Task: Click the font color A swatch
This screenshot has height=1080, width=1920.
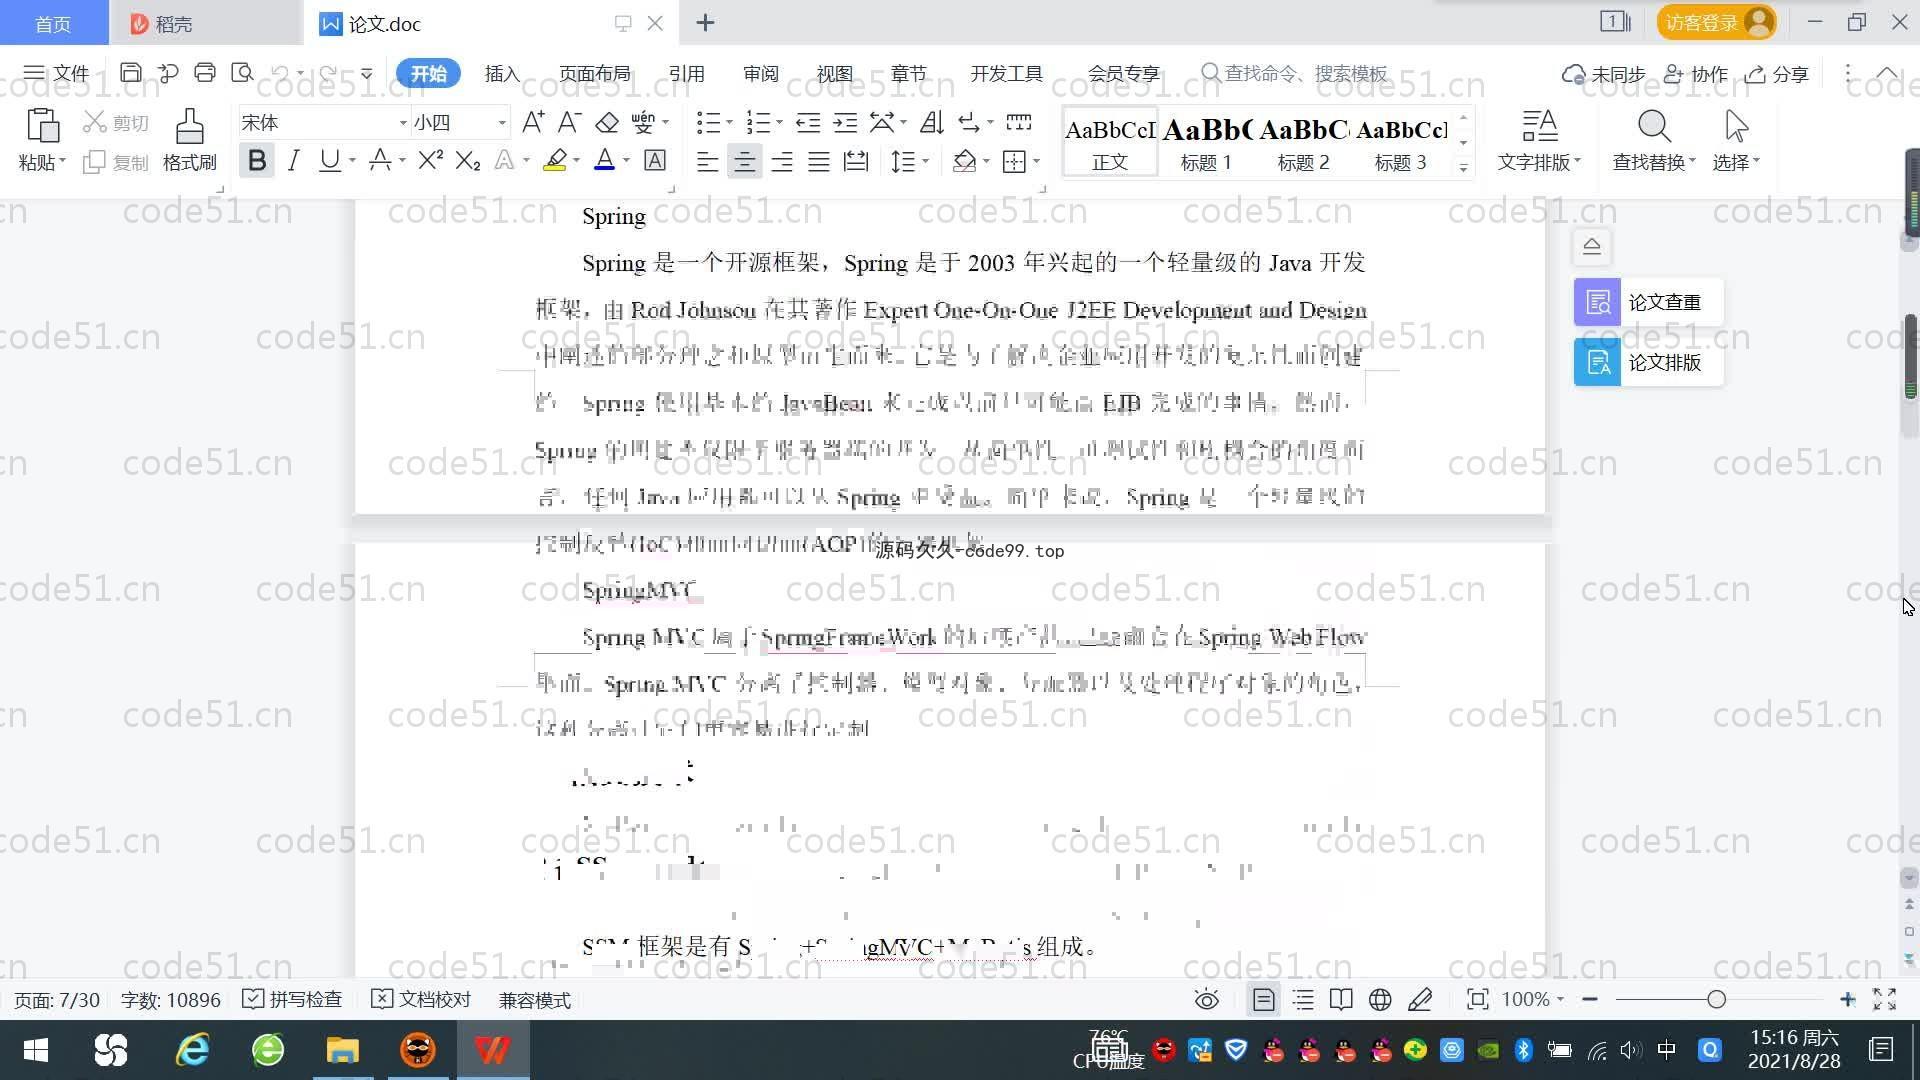Action: [604, 160]
